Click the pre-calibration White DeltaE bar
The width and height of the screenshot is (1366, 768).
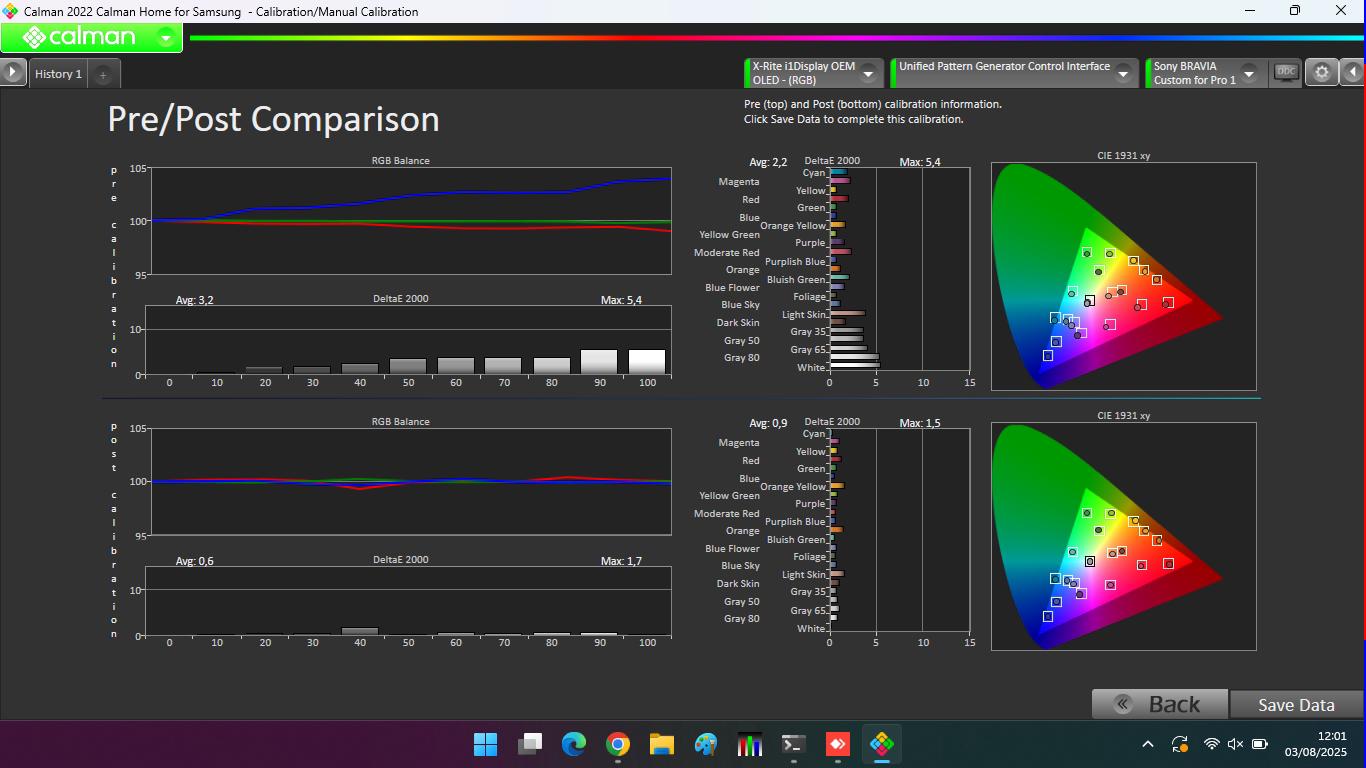855,365
